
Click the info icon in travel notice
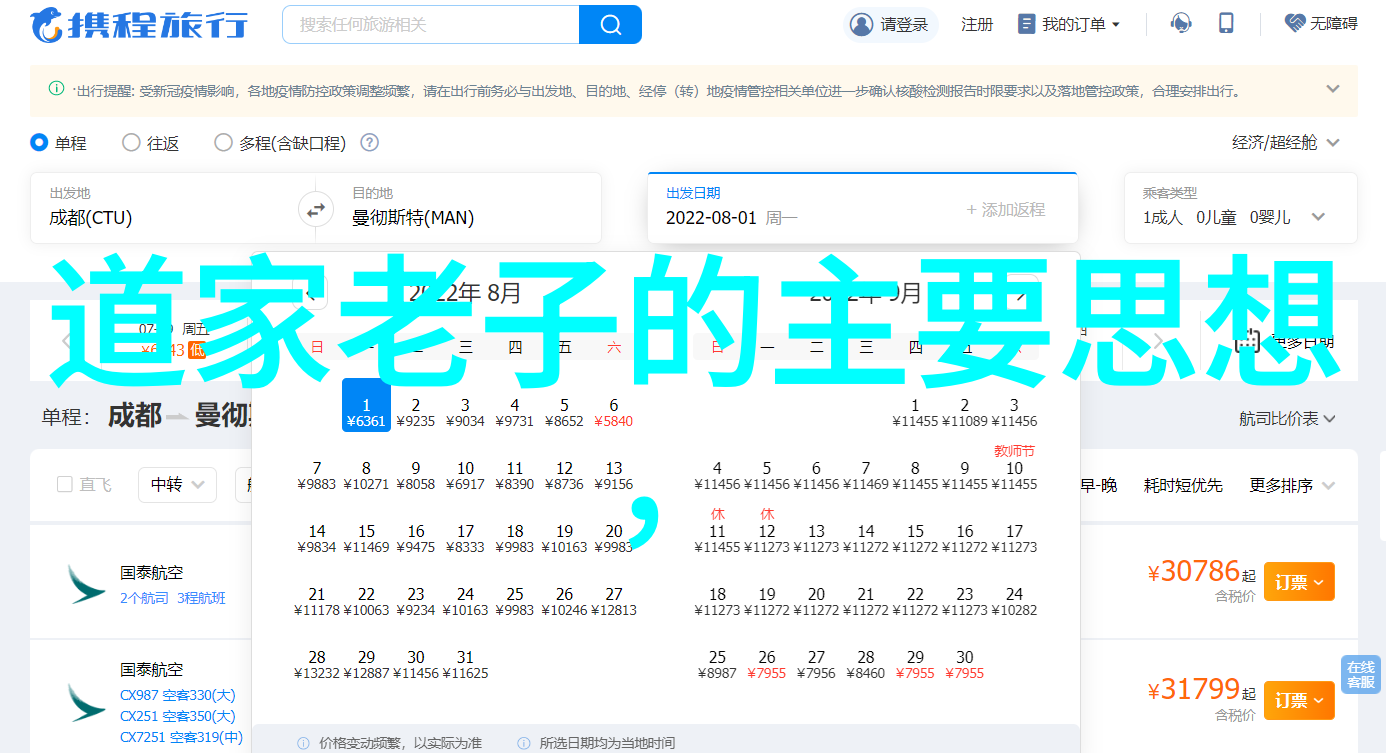pos(56,89)
